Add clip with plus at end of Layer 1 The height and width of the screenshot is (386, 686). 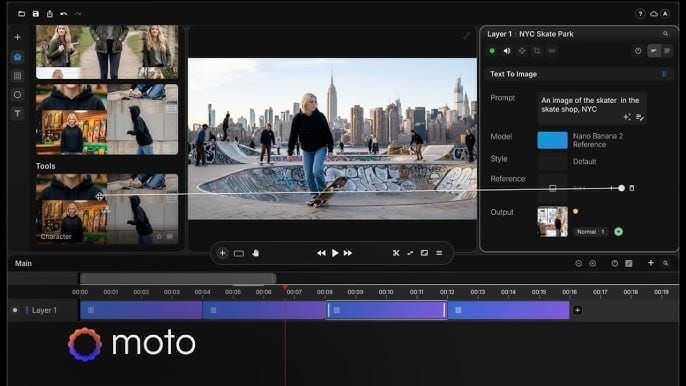(578, 310)
